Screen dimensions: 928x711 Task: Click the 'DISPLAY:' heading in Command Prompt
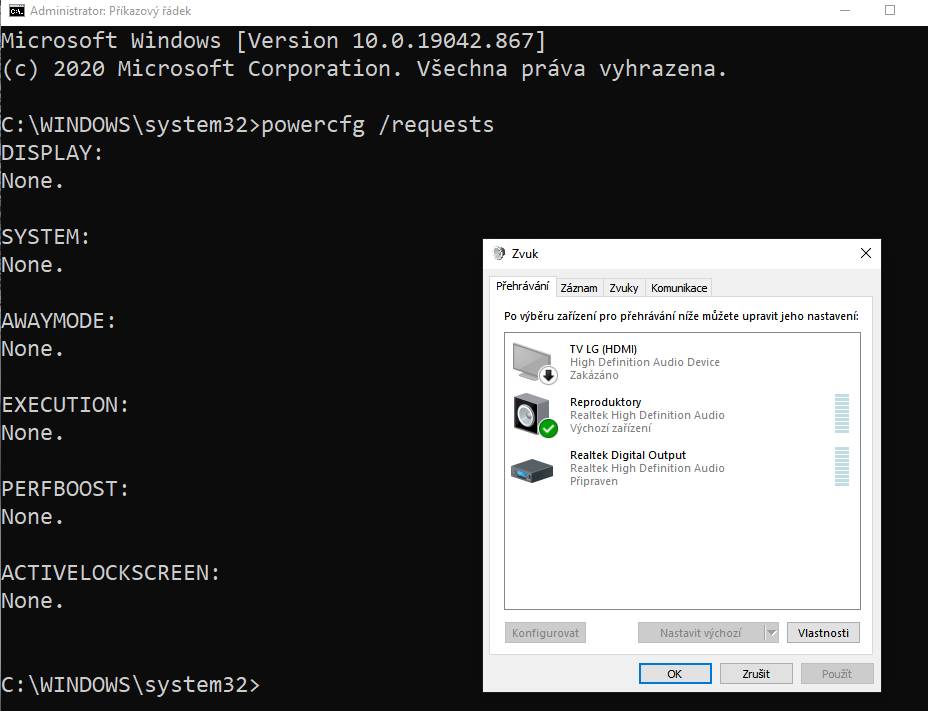[x=52, y=153]
